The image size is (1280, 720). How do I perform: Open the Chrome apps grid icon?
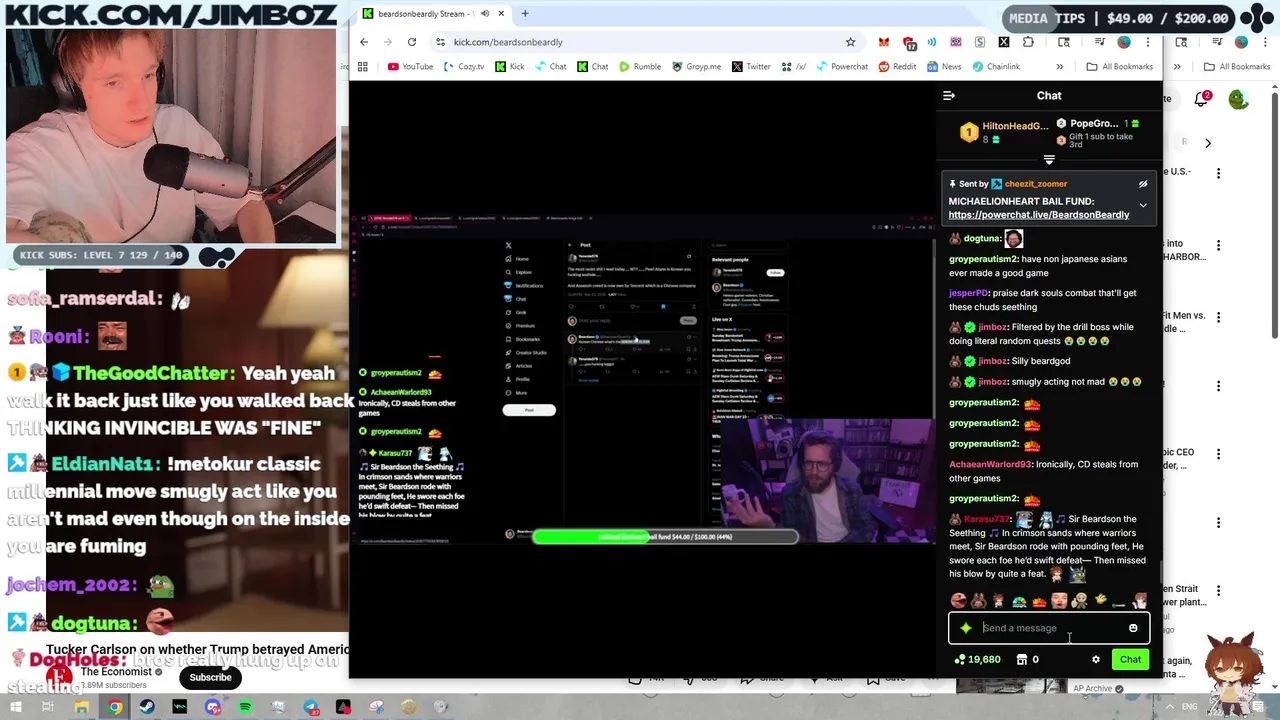pyautogui.click(x=363, y=67)
